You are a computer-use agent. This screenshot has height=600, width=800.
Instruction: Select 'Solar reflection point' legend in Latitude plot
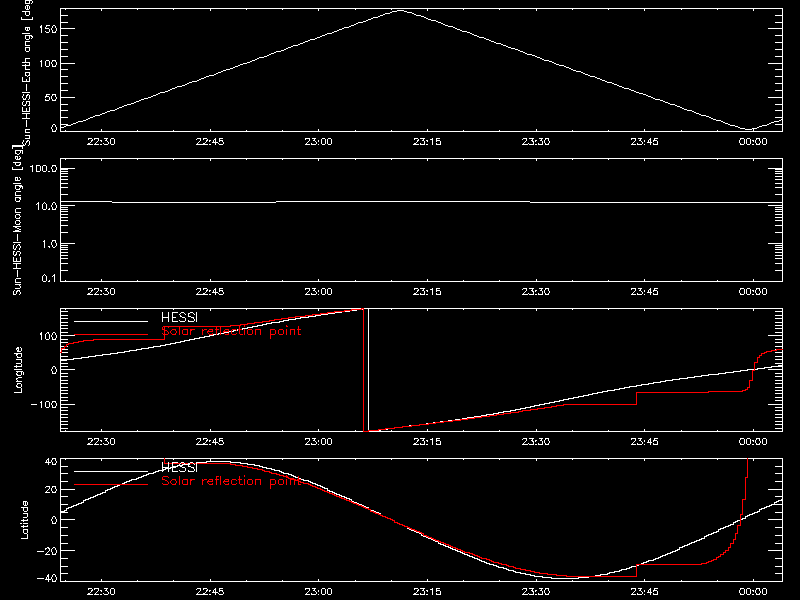click(231, 481)
